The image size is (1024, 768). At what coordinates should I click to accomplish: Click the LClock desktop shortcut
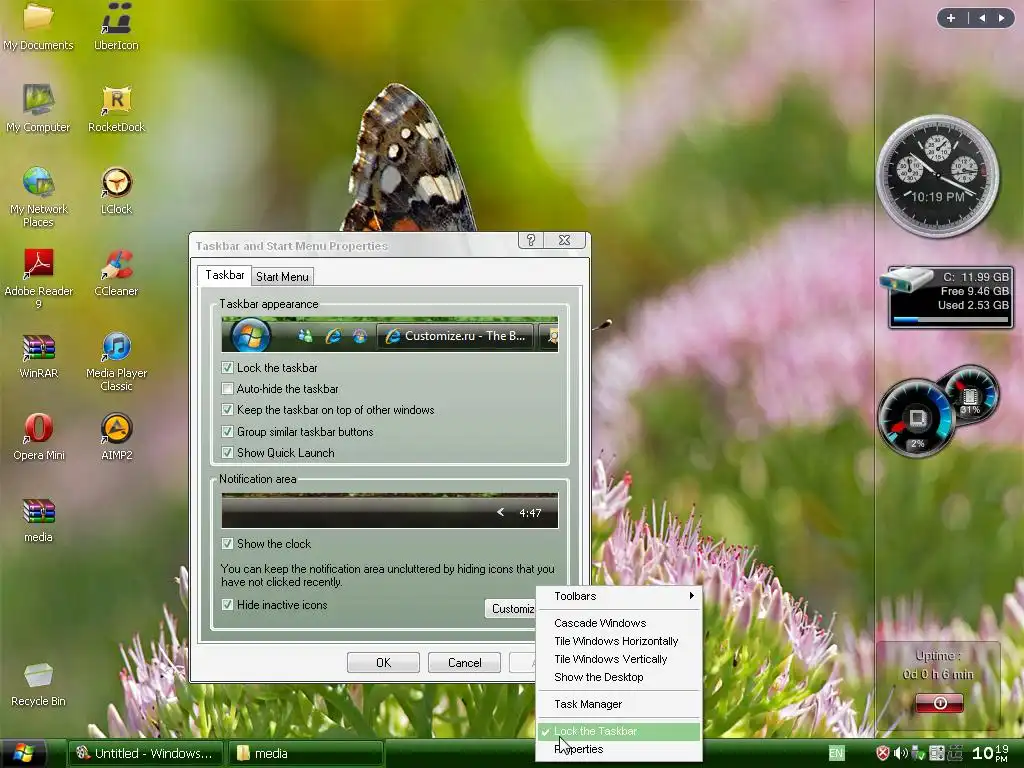[116, 191]
